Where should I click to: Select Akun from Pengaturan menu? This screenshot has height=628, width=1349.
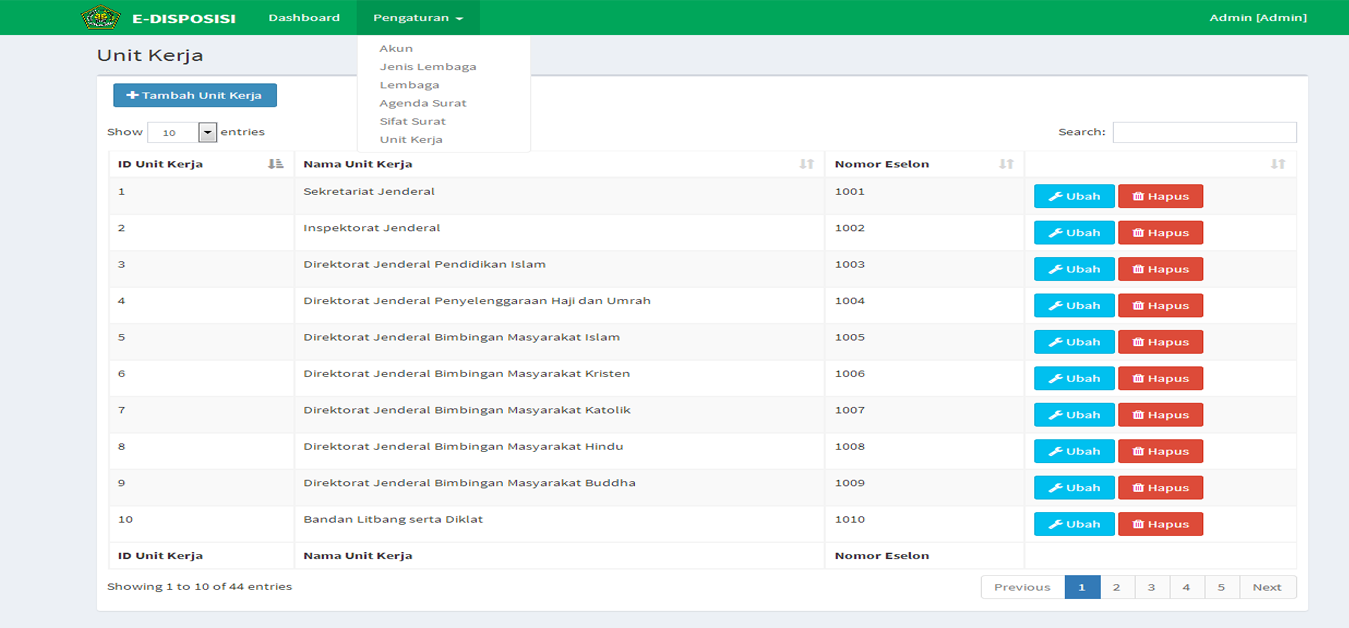click(x=396, y=48)
